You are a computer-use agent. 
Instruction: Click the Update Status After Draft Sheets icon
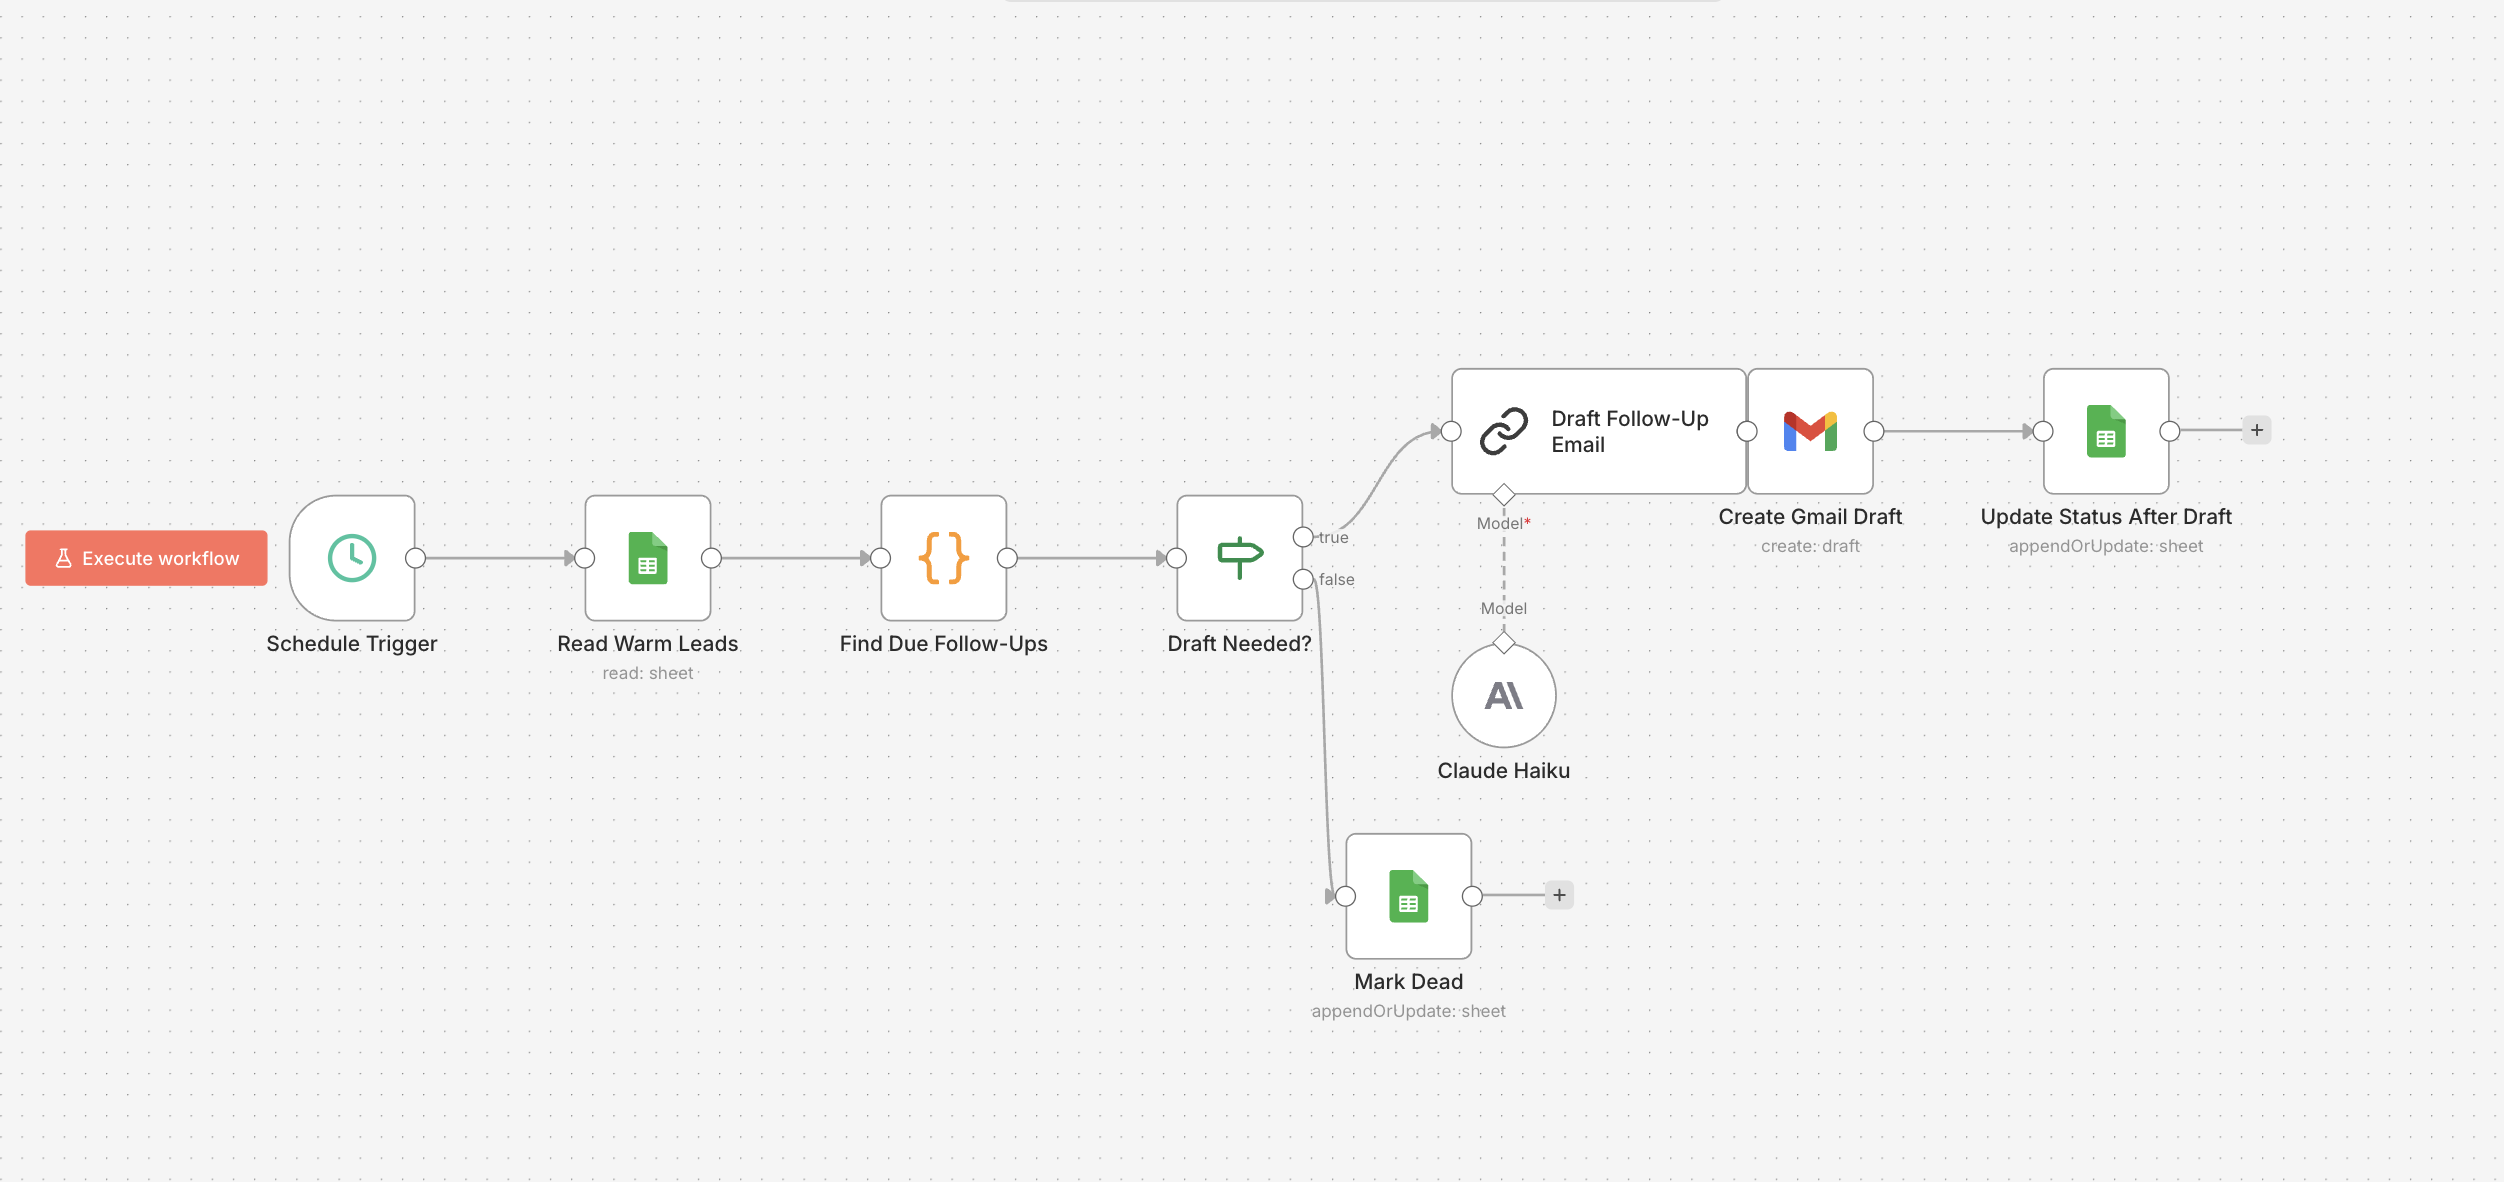[x=2105, y=431]
